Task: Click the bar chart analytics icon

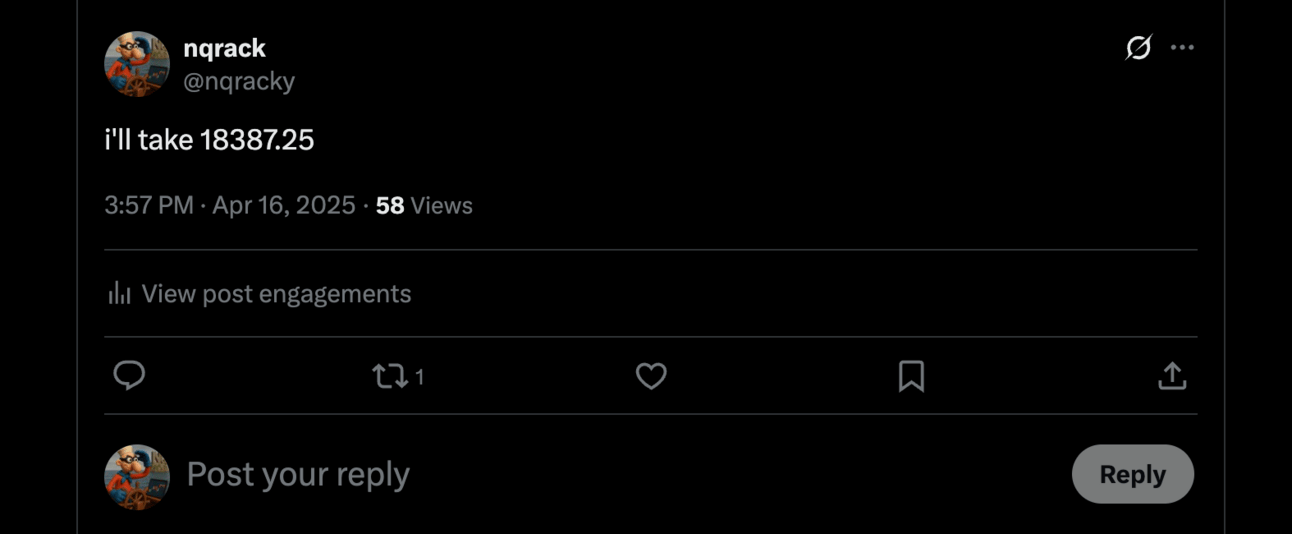Action: 120,294
